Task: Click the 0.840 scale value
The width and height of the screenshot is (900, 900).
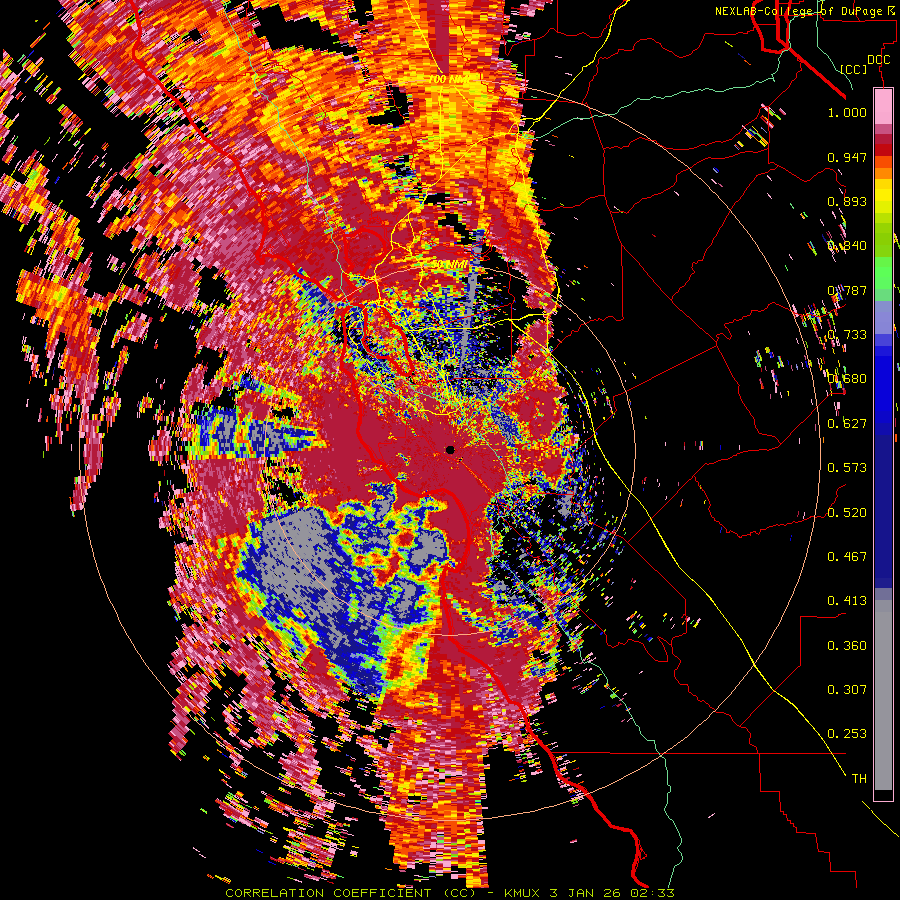Action: pos(847,246)
